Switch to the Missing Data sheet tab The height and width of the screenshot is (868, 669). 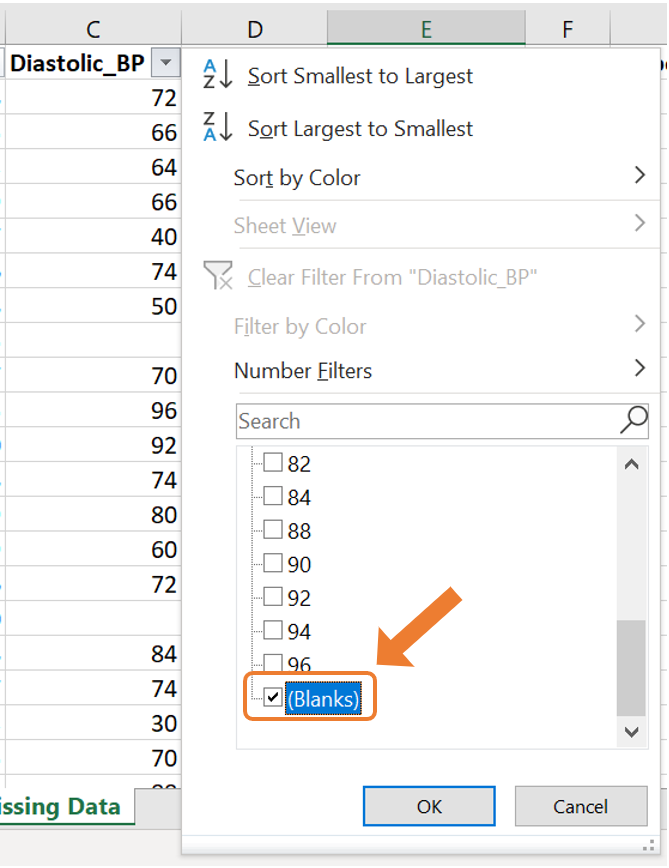click(x=60, y=807)
